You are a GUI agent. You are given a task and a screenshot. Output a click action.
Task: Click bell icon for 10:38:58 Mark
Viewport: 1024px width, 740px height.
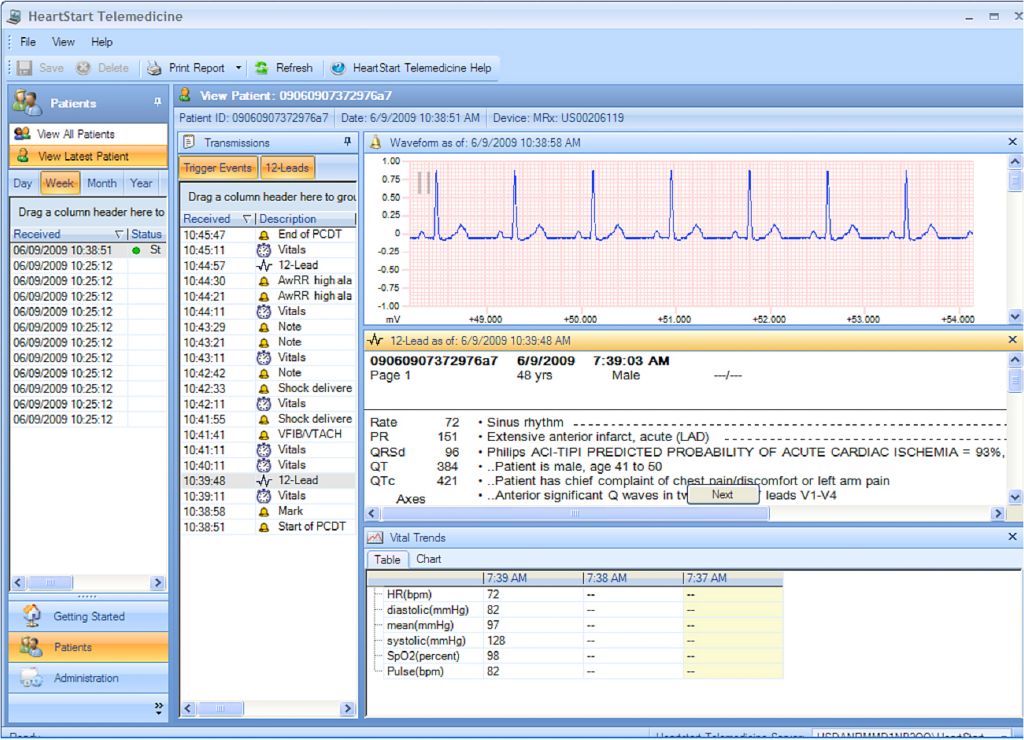pos(264,511)
